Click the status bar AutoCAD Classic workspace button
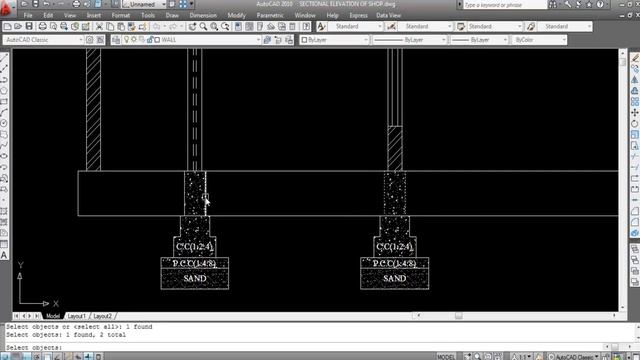 click(x=574, y=357)
